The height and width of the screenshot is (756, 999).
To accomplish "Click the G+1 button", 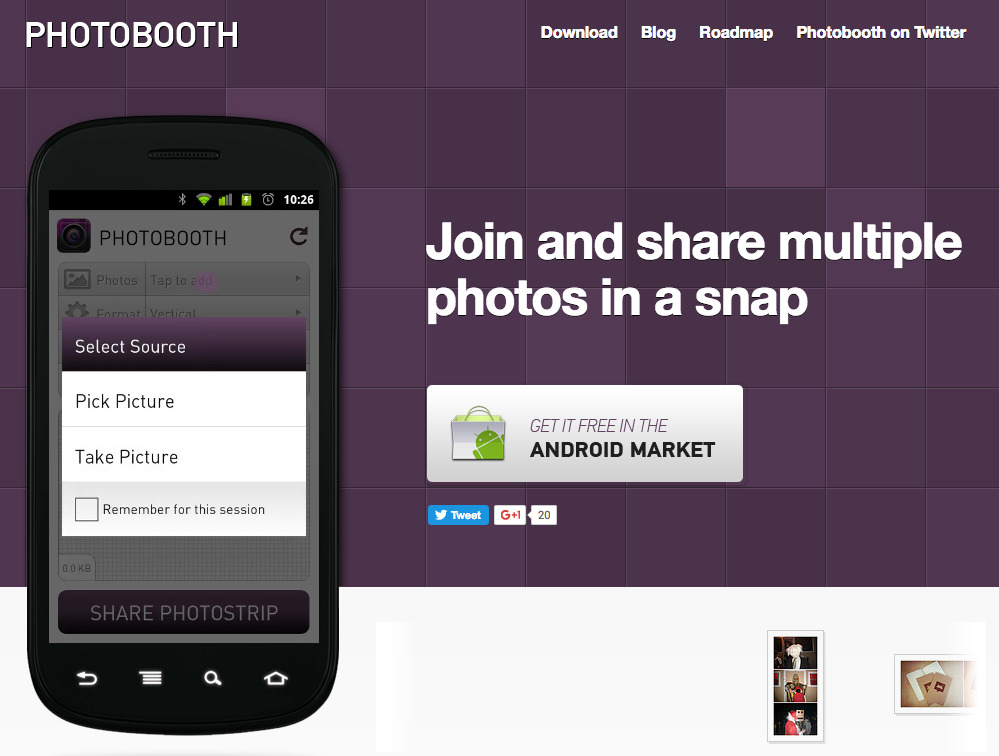I will click(x=510, y=515).
